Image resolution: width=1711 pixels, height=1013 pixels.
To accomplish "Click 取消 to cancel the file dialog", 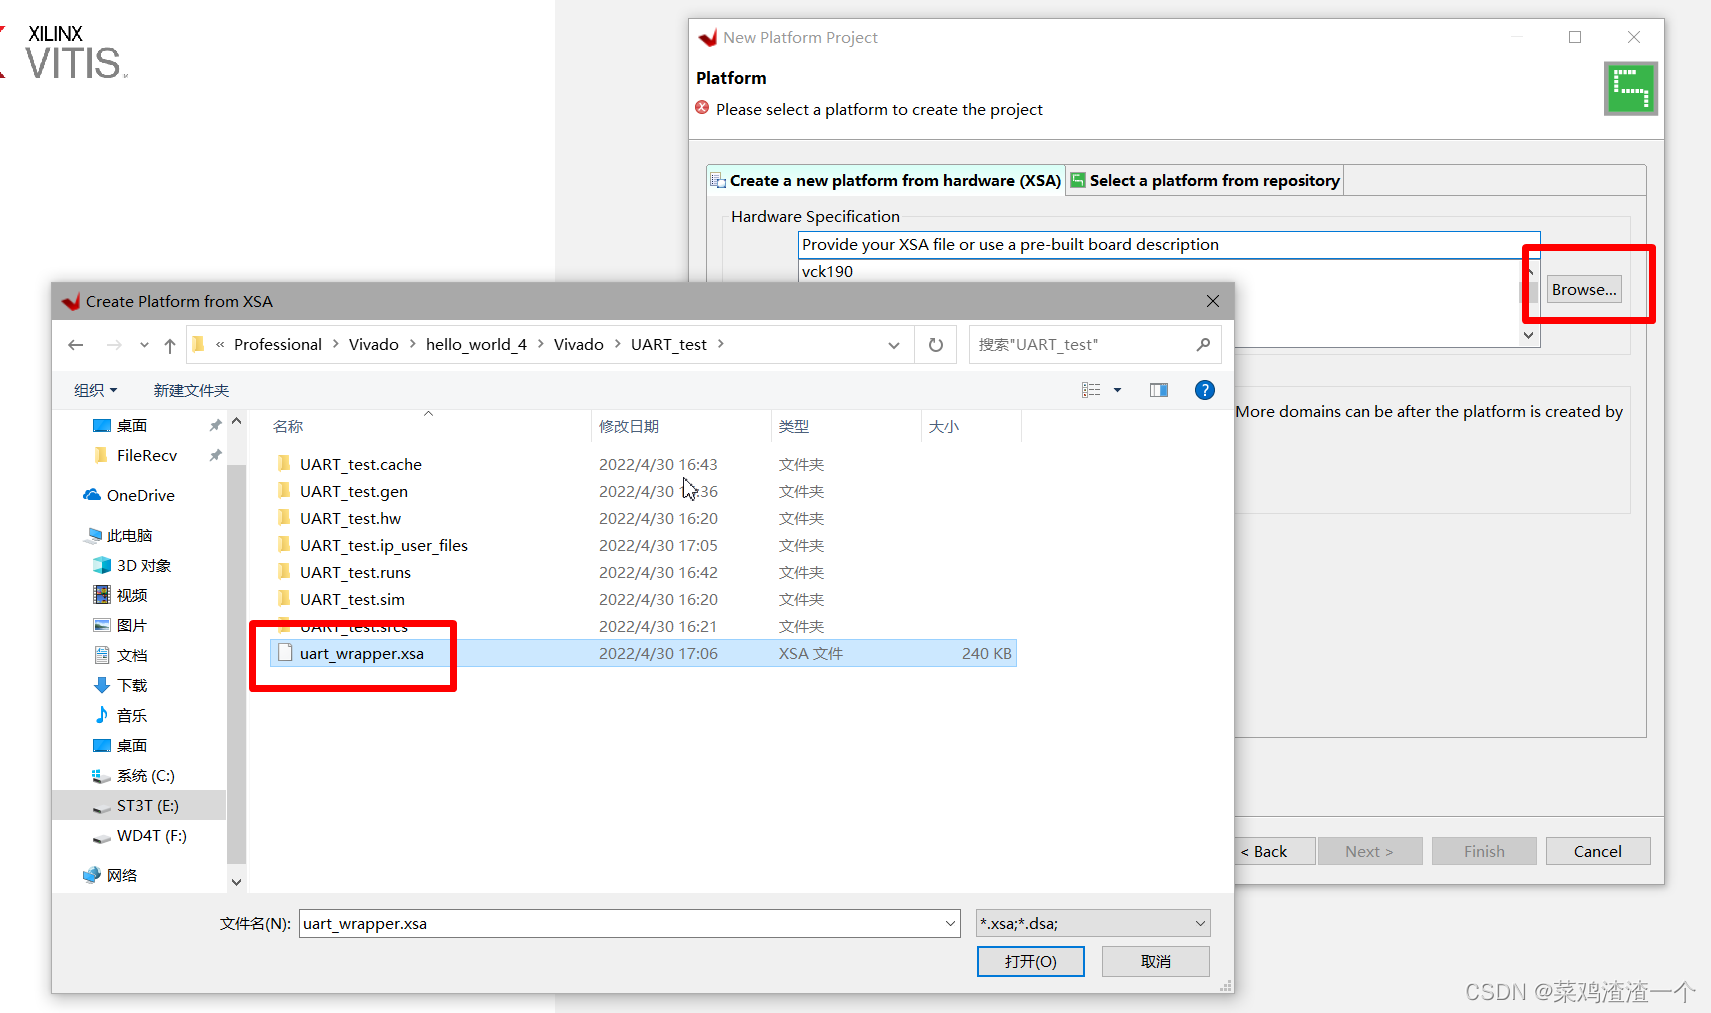I will click(x=1156, y=961).
